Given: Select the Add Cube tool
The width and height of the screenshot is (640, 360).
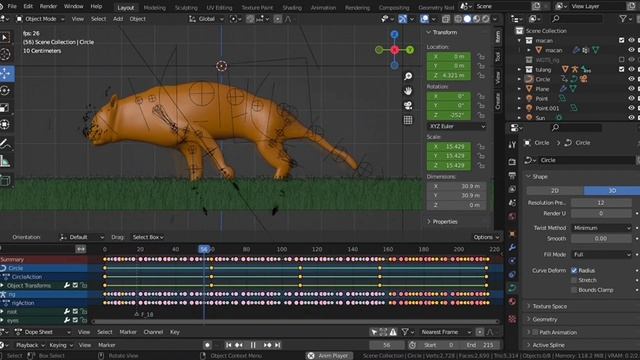Looking at the screenshot, I should coord(6,180).
